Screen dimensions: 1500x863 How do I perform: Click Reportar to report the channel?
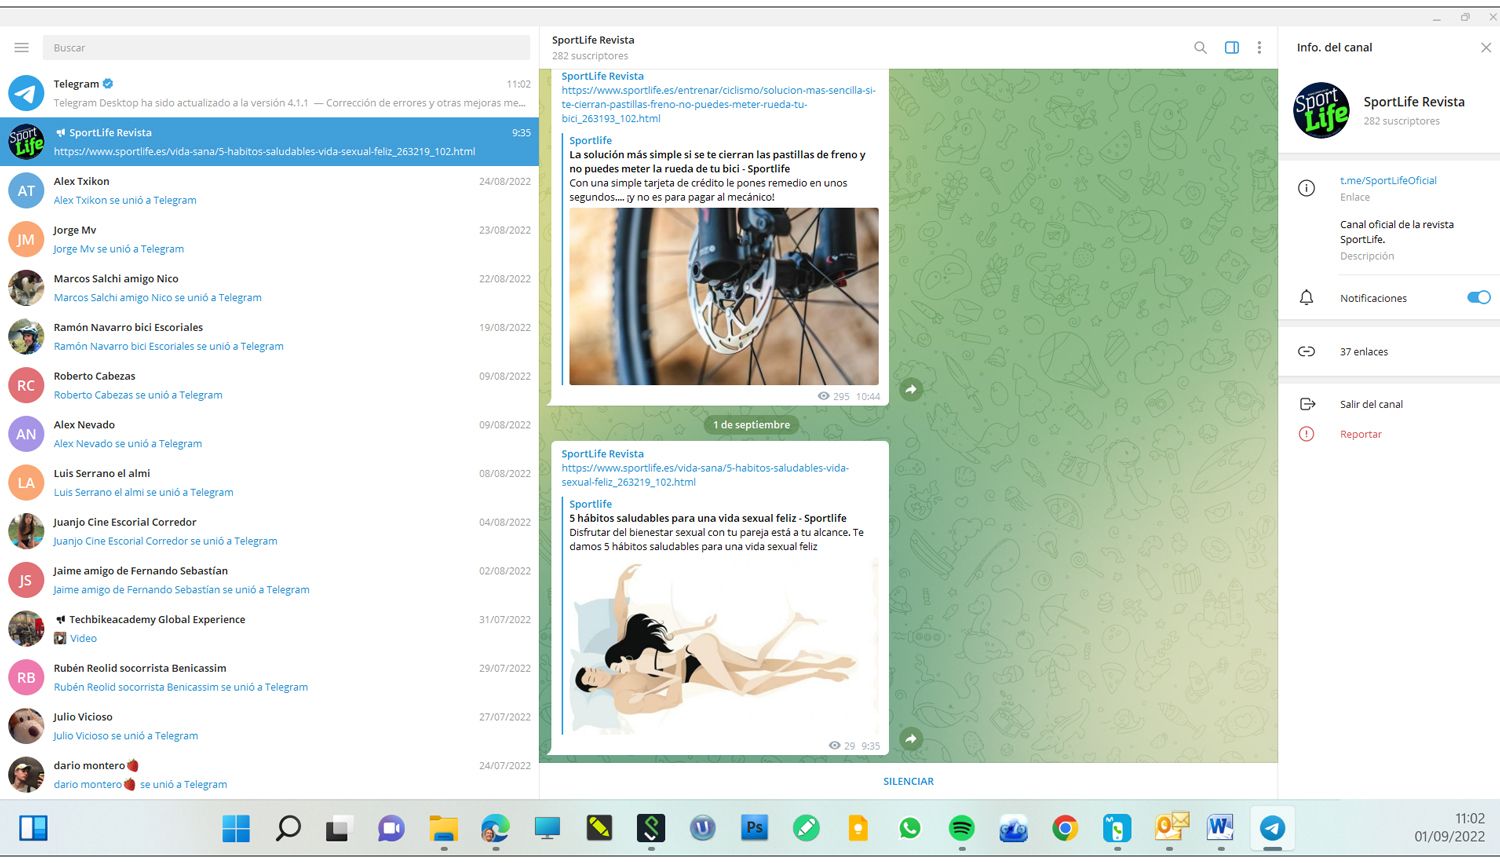coord(1360,434)
